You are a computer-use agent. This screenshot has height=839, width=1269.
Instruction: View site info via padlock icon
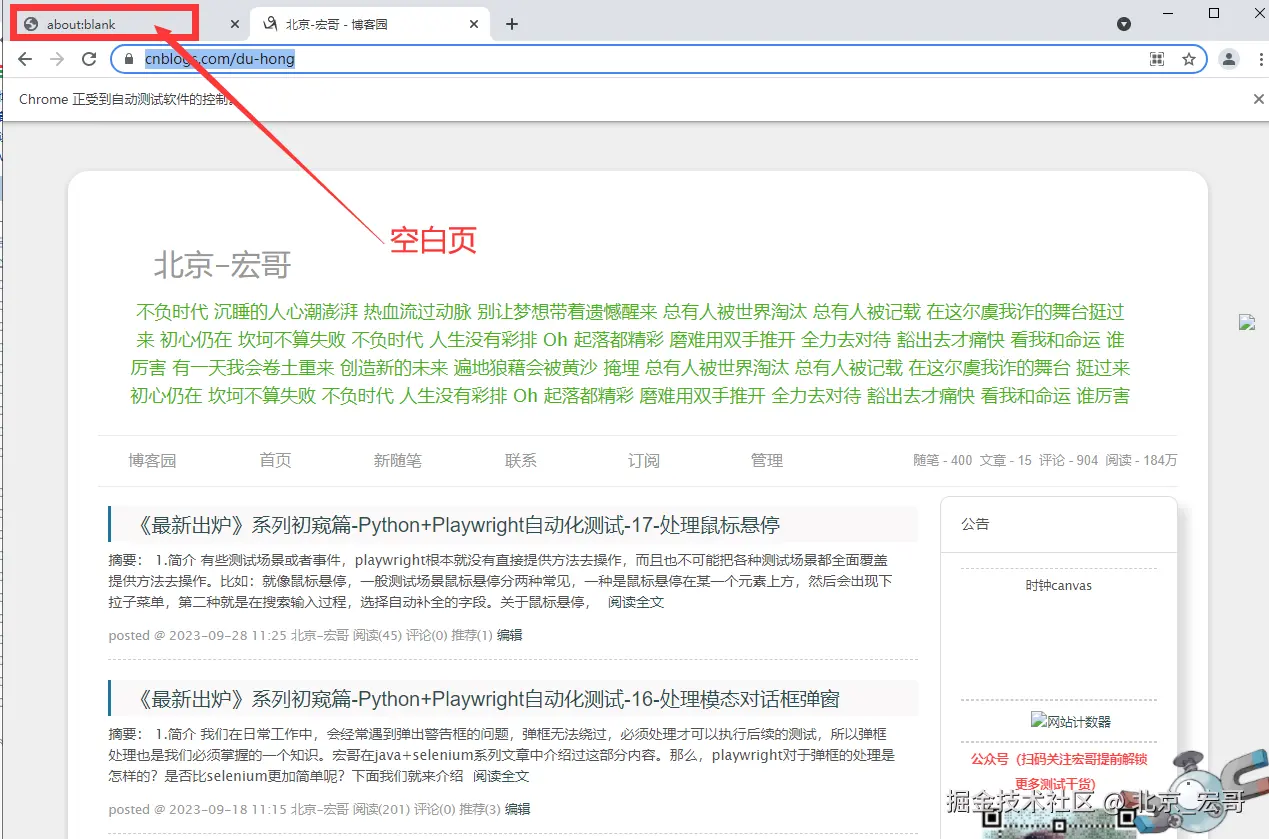[x=128, y=59]
